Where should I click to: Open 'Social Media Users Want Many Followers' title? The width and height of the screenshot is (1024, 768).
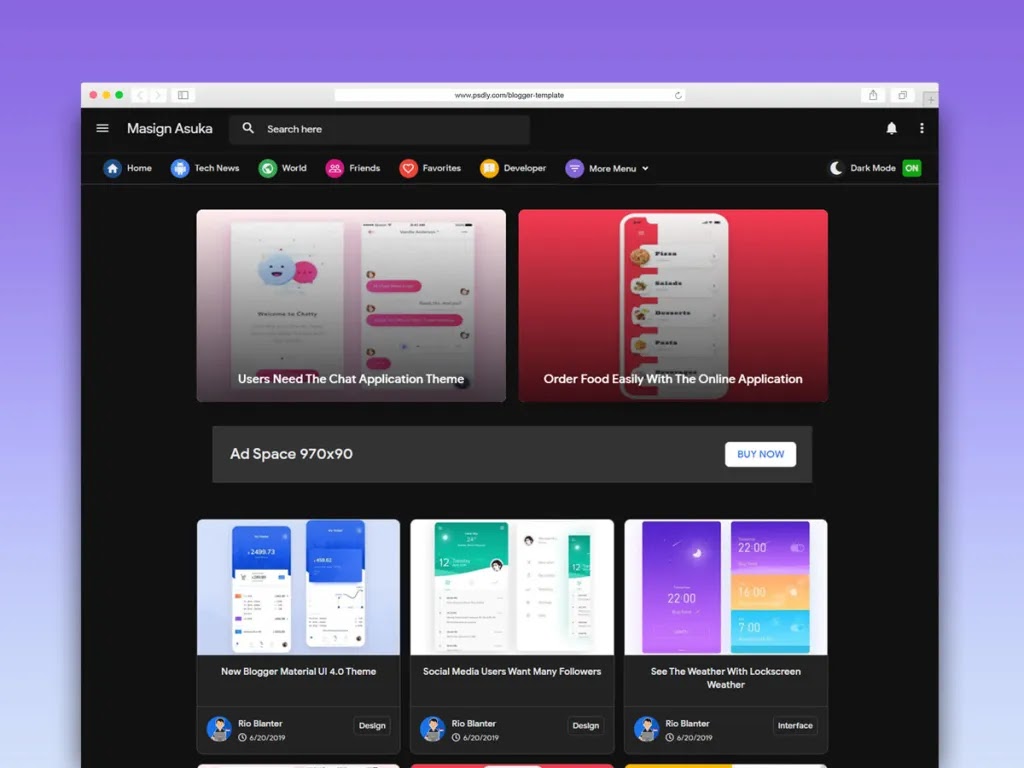pyautogui.click(x=512, y=671)
